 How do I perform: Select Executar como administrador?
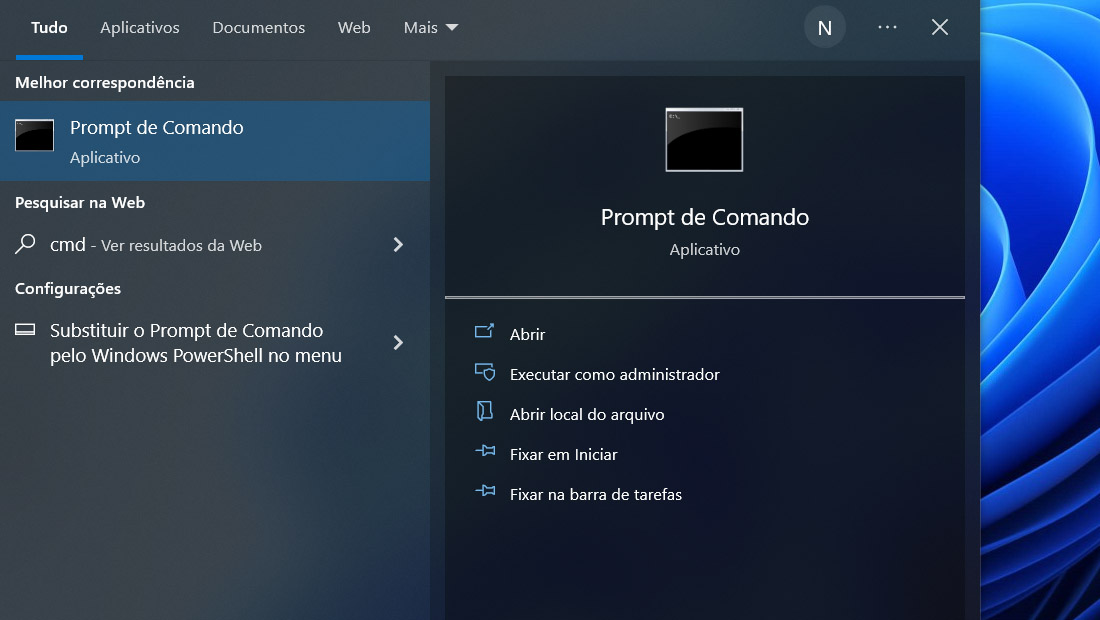tap(615, 375)
